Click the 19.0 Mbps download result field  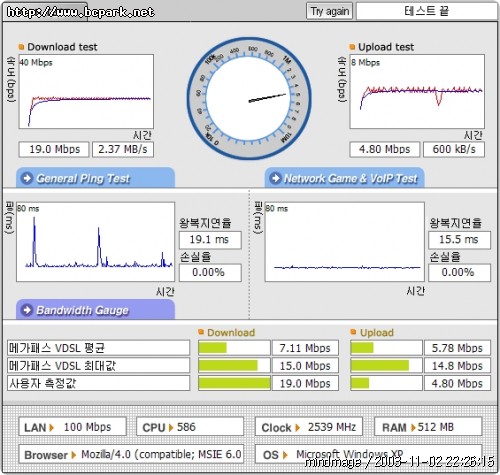(x=54, y=149)
